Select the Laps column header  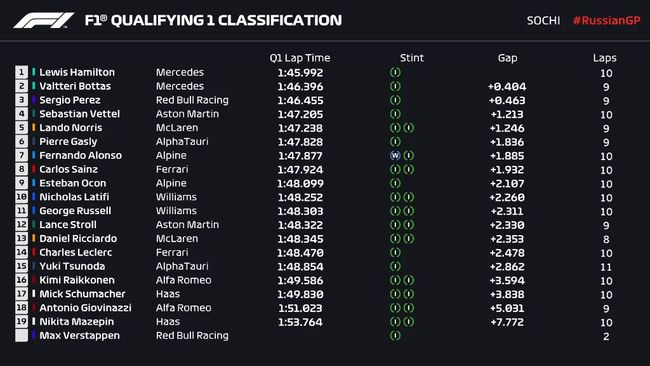click(604, 58)
